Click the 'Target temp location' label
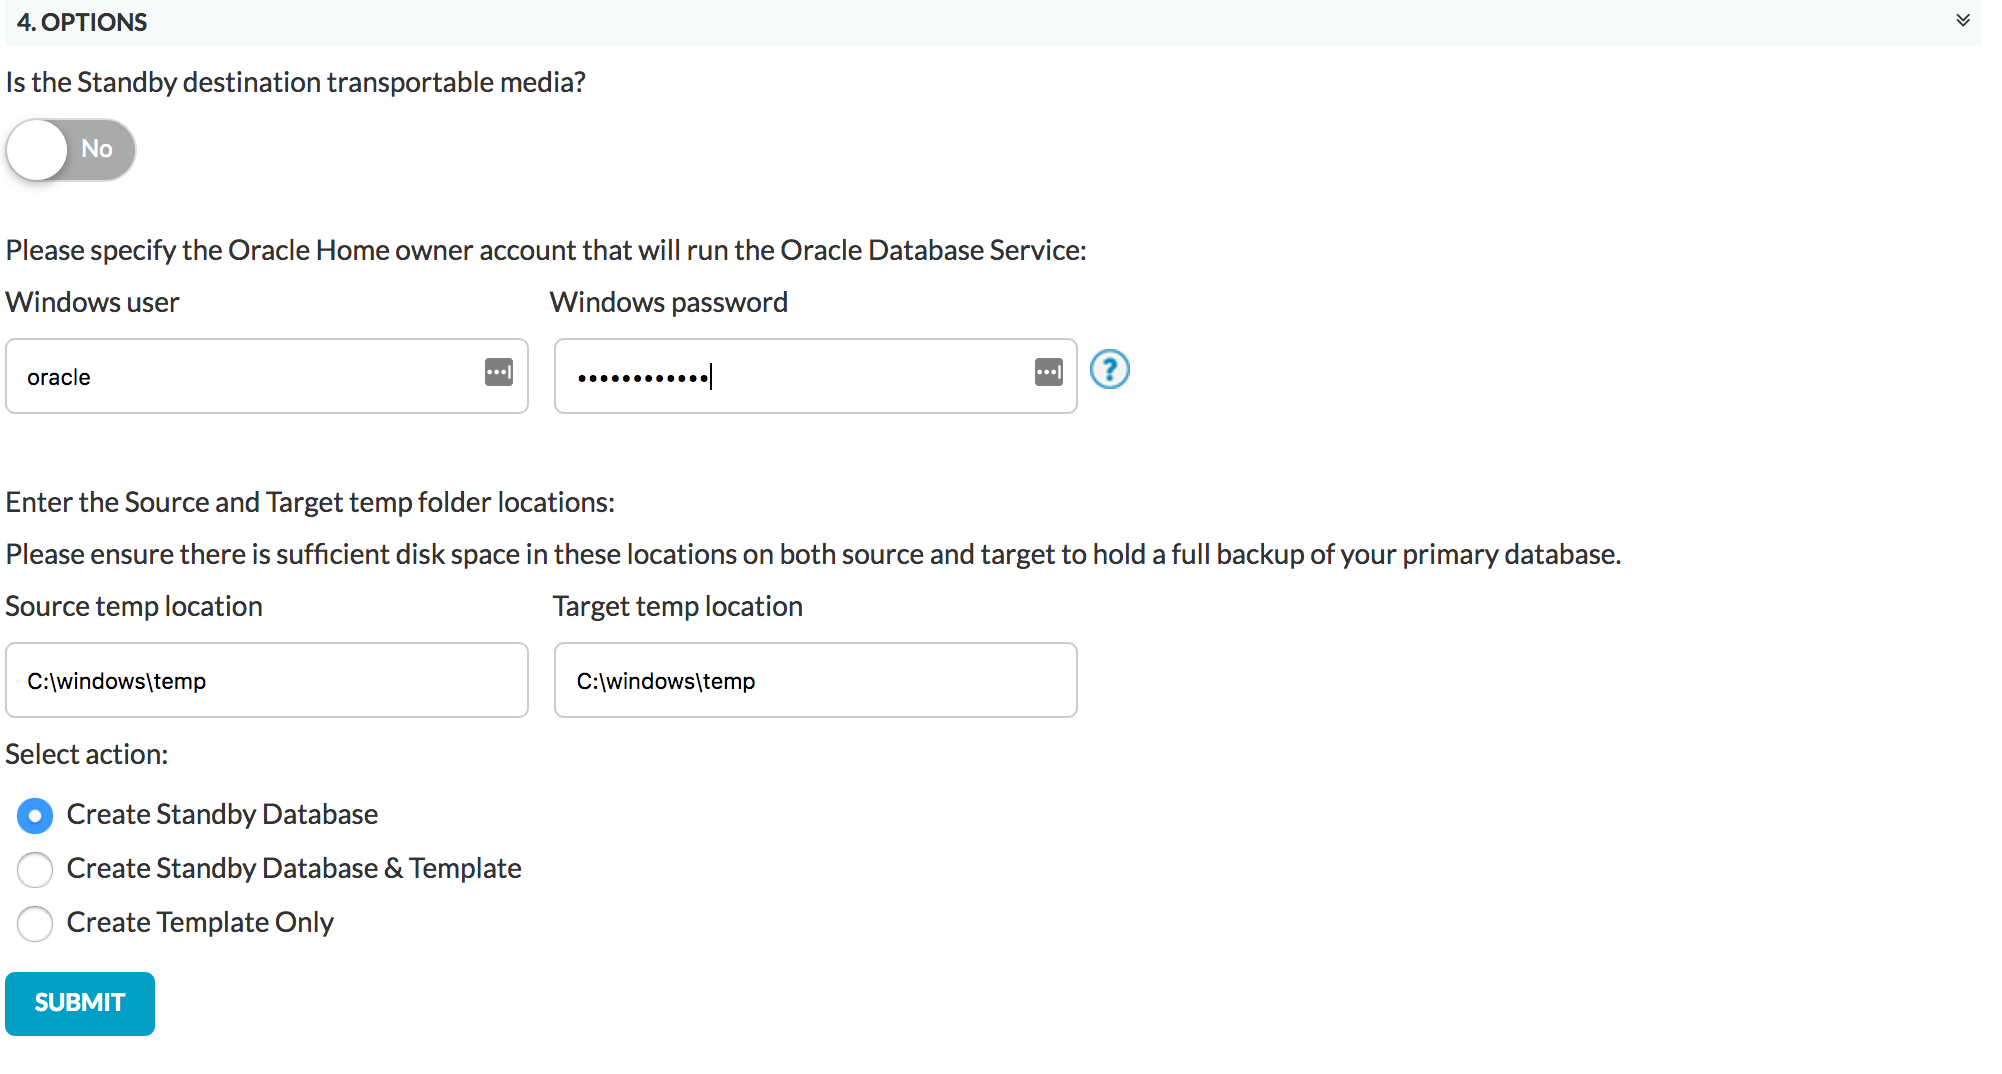 click(x=678, y=607)
